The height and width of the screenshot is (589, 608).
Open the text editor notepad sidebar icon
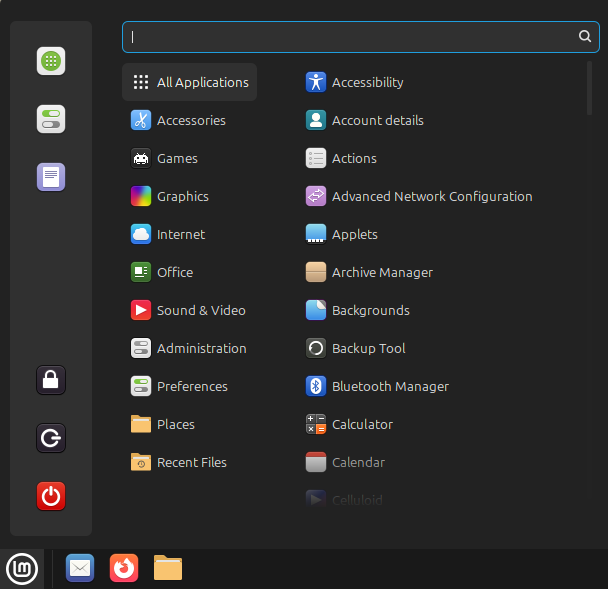point(51,177)
